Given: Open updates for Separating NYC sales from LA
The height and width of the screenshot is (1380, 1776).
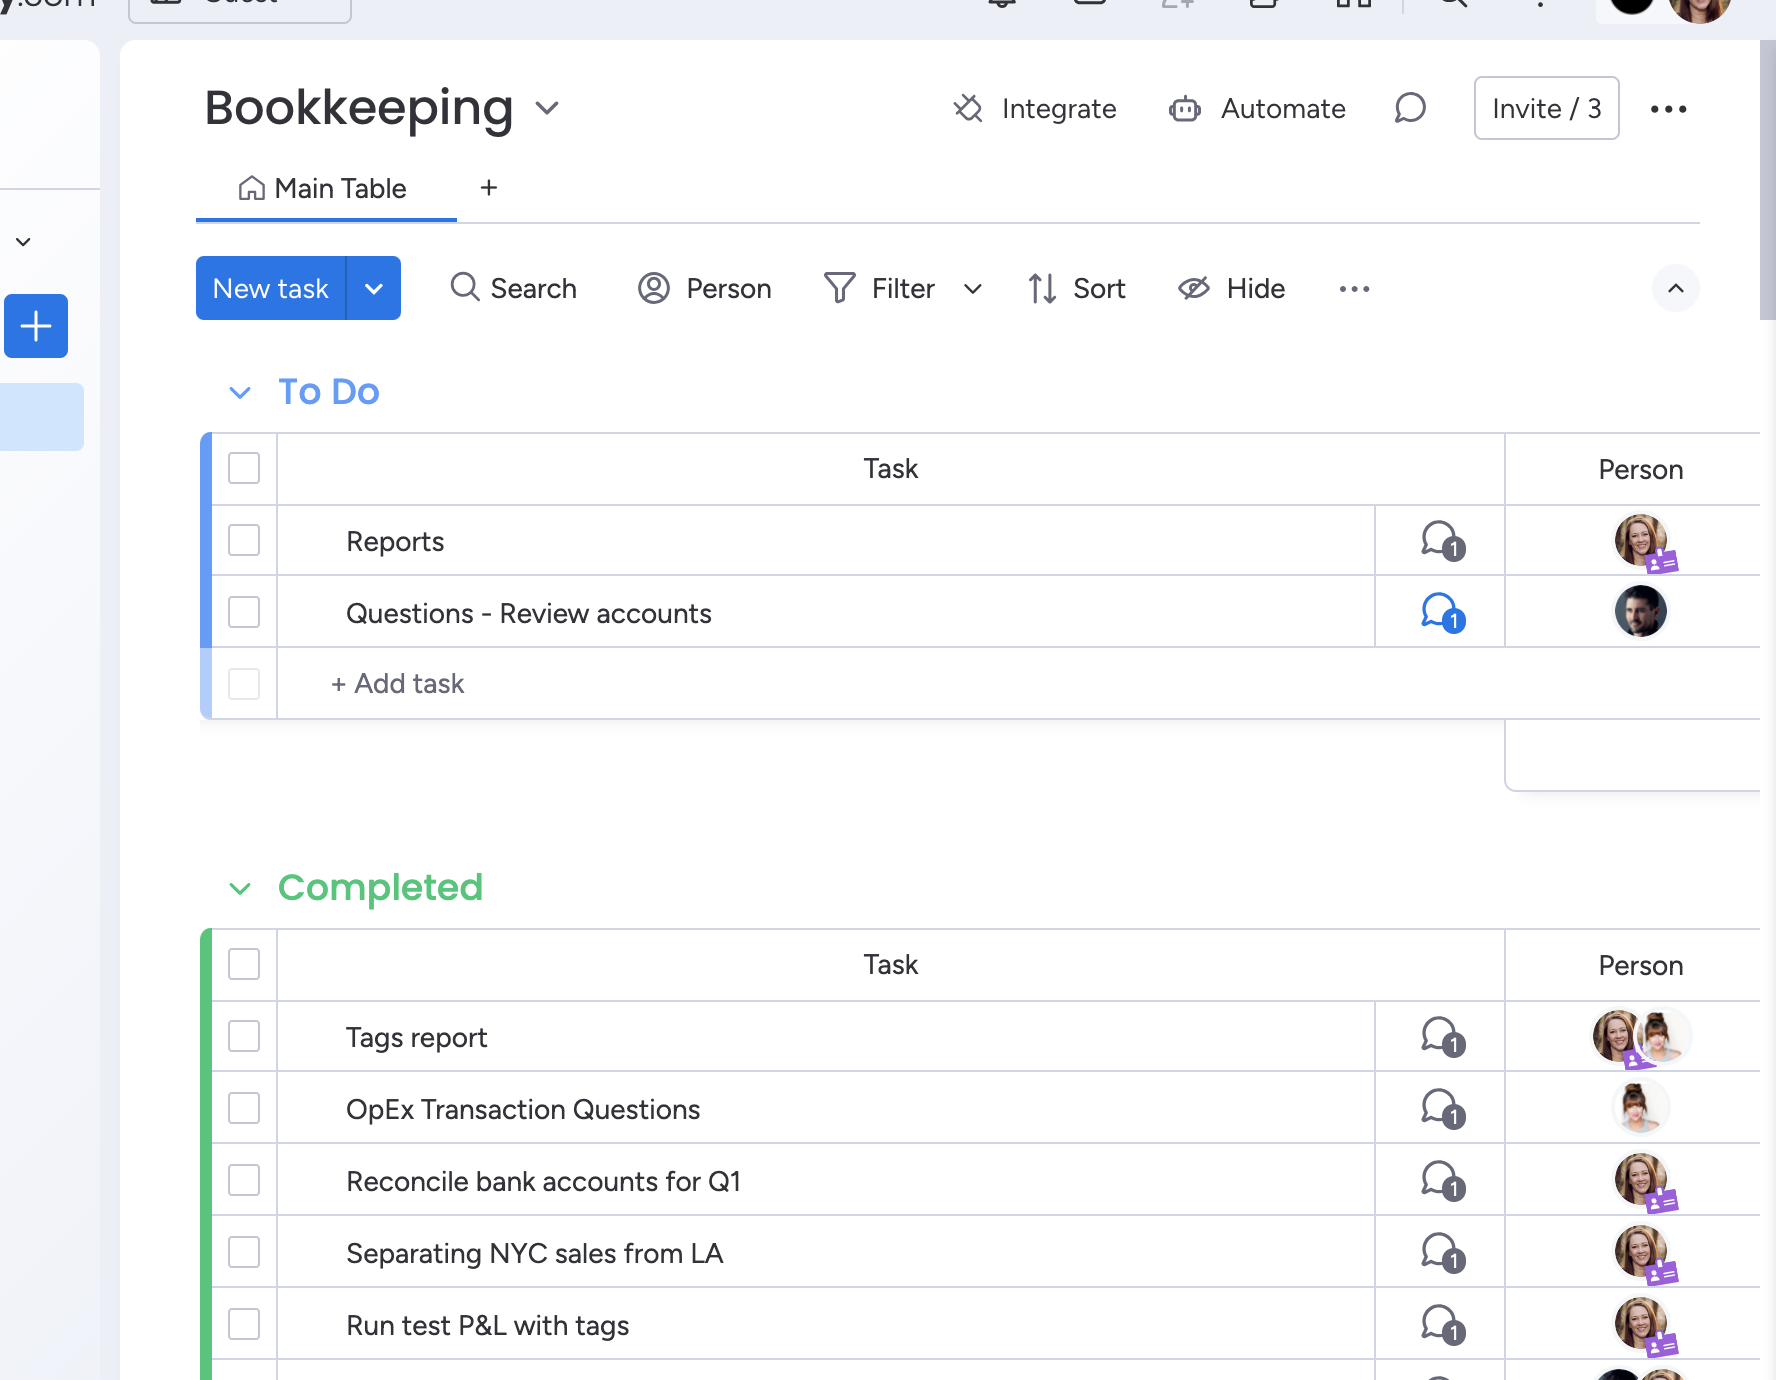Looking at the screenshot, I should coord(1442,1253).
